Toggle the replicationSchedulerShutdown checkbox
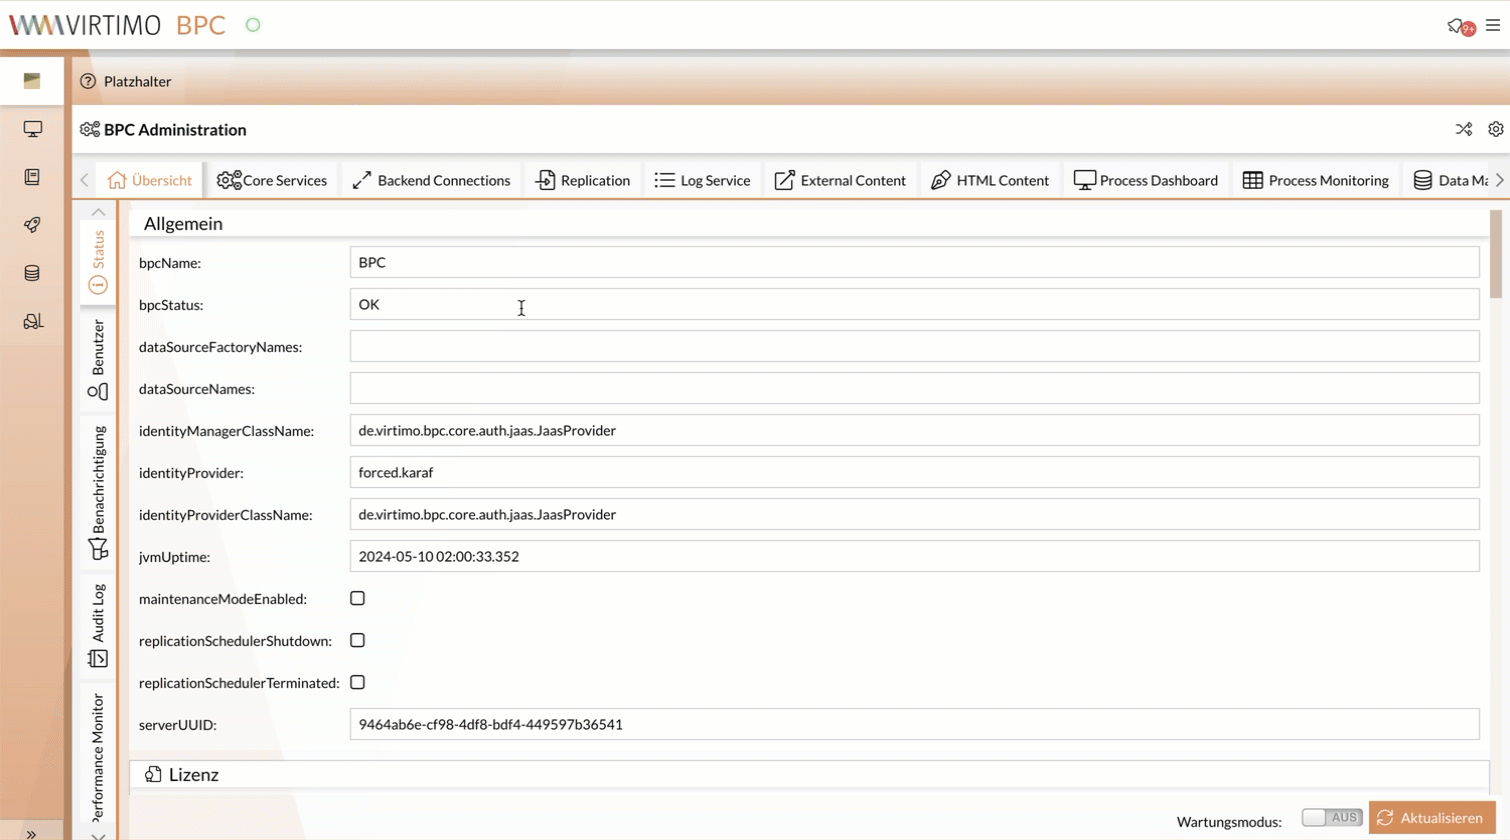This screenshot has width=1510, height=840. 357,640
